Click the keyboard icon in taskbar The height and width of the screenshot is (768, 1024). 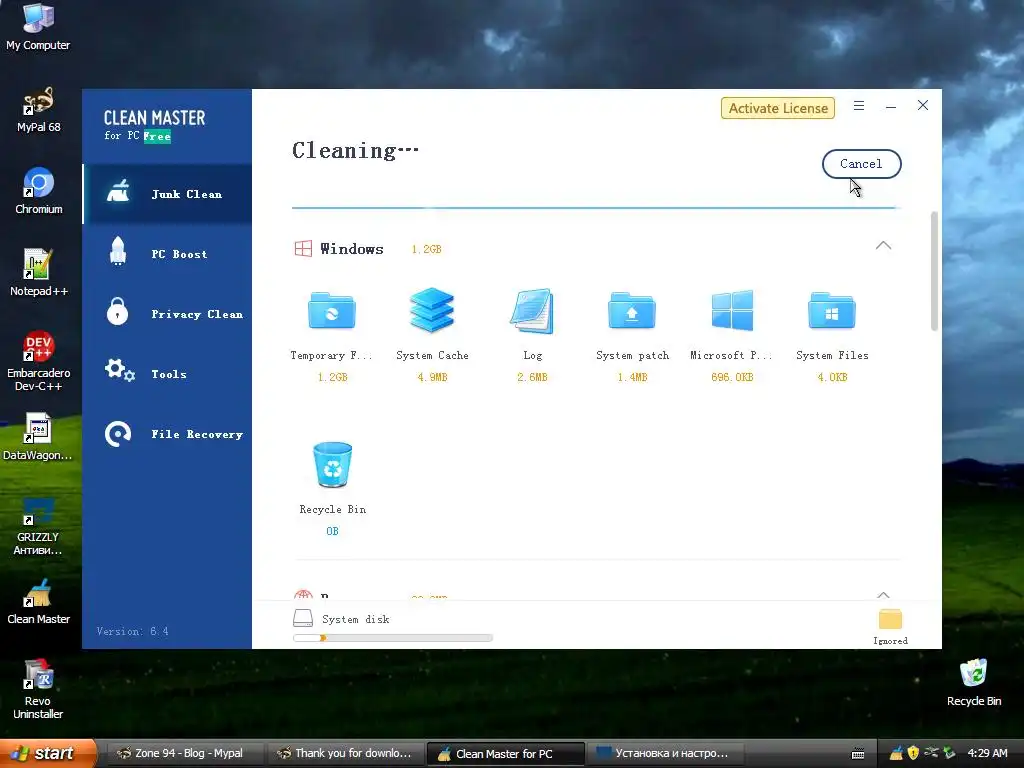pos(858,754)
